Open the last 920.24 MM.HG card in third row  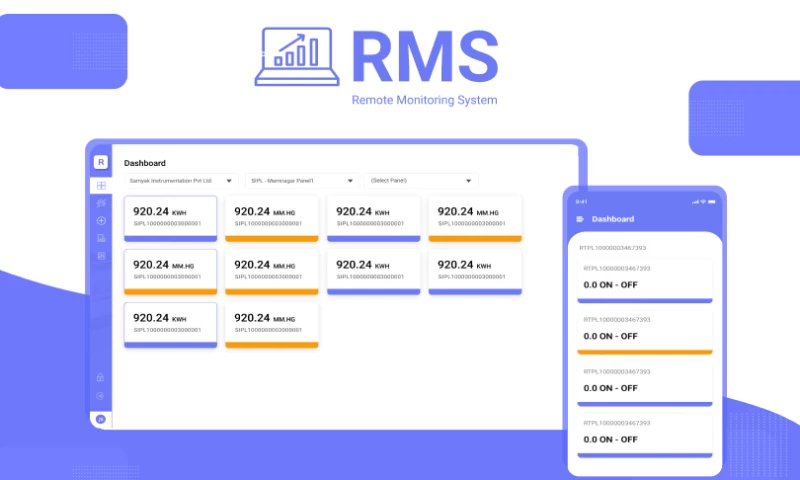click(x=271, y=324)
